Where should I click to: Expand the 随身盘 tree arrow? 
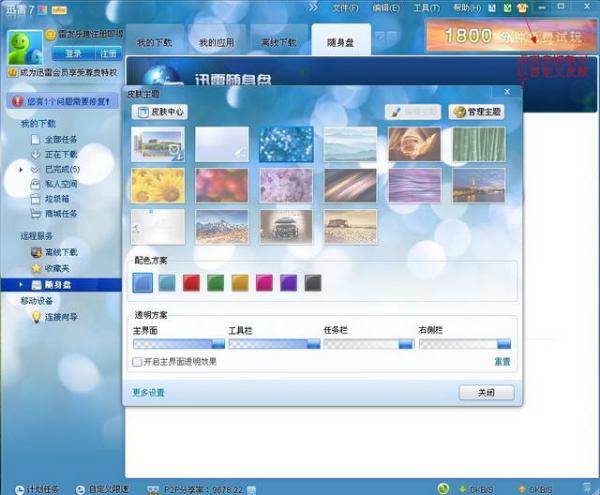pos(21,285)
